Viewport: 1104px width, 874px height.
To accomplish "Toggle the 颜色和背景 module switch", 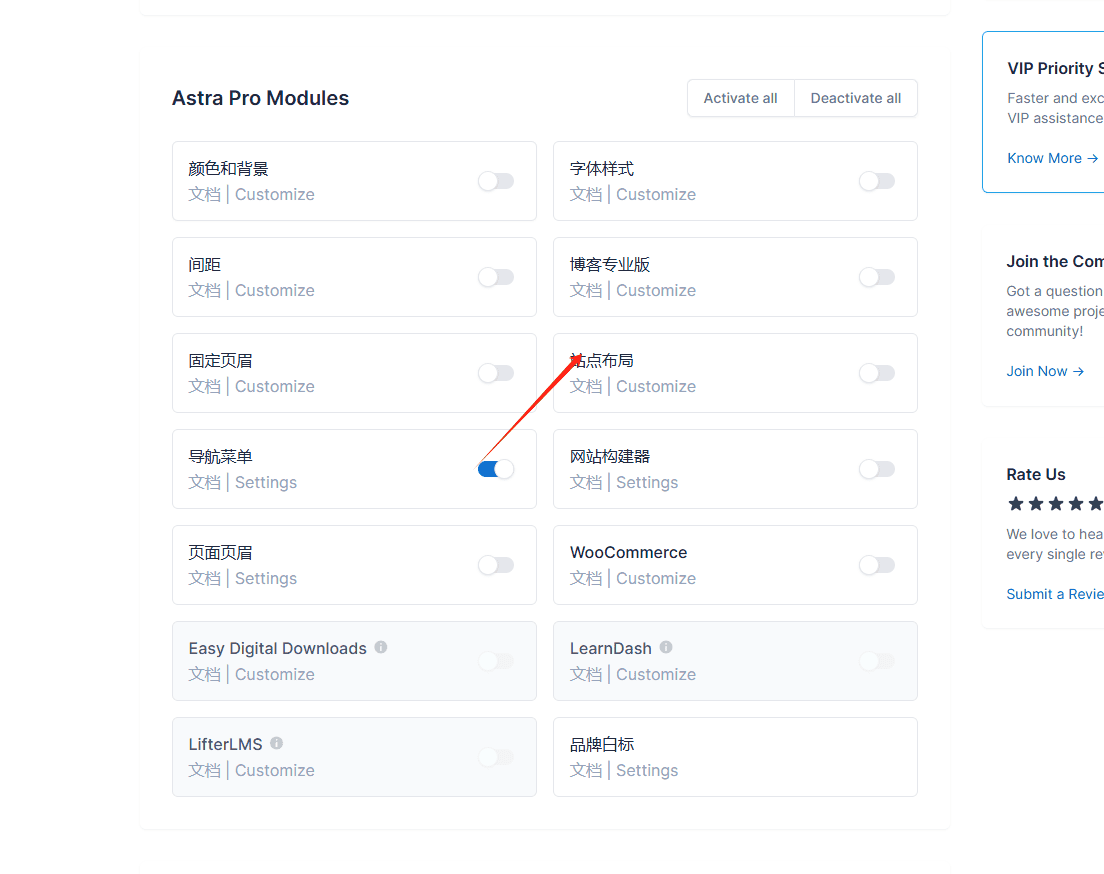I will 496,181.
